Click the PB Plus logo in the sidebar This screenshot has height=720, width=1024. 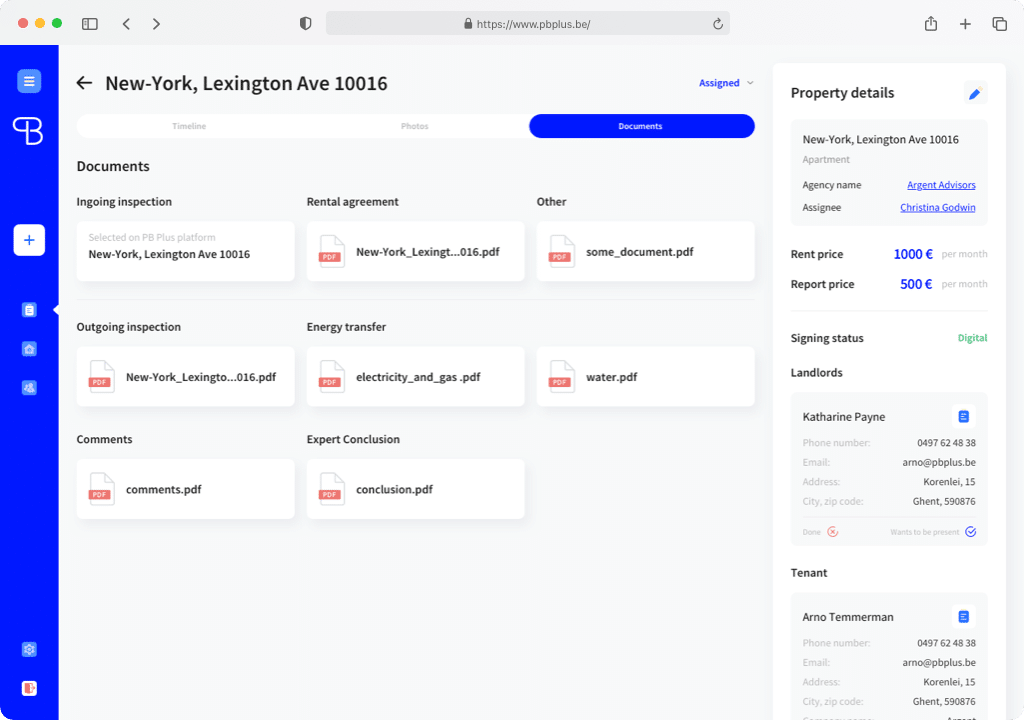[x=28, y=131]
